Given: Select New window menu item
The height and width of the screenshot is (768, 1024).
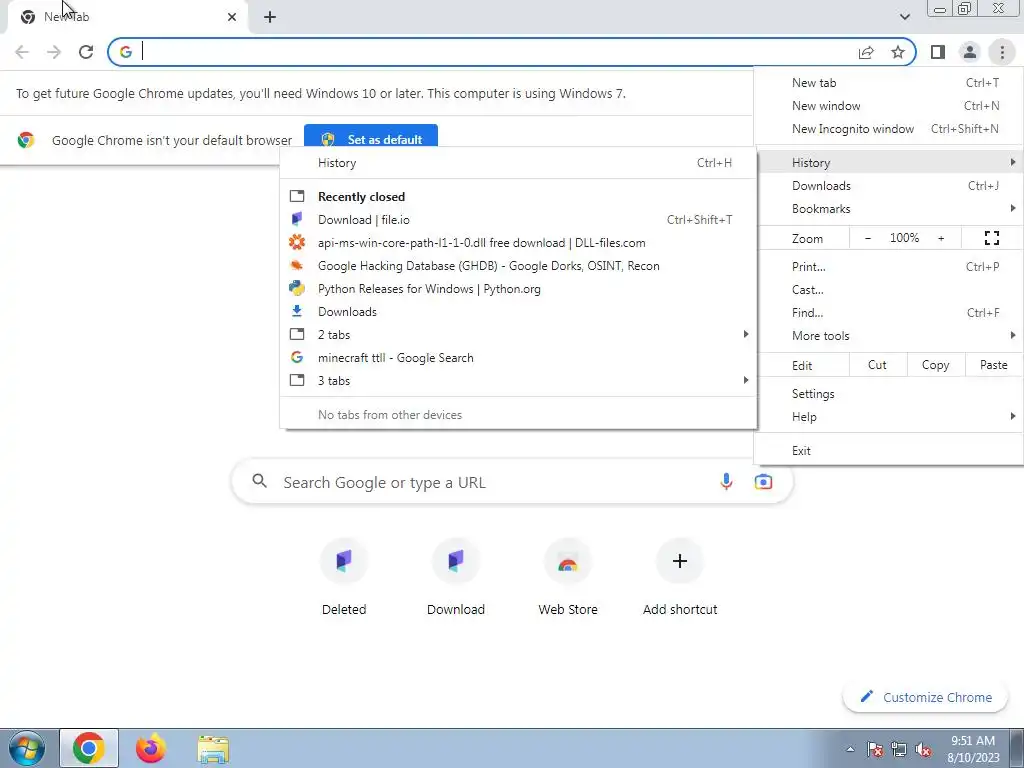Looking at the screenshot, I should (888, 106).
